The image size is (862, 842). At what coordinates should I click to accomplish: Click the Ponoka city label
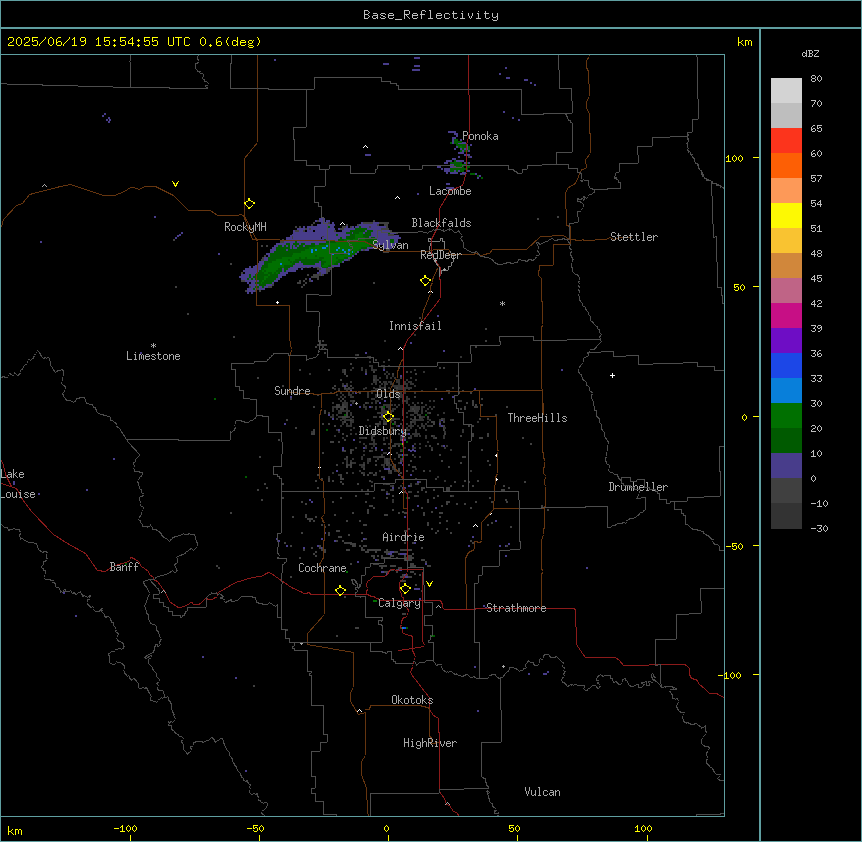pyautogui.click(x=480, y=136)
